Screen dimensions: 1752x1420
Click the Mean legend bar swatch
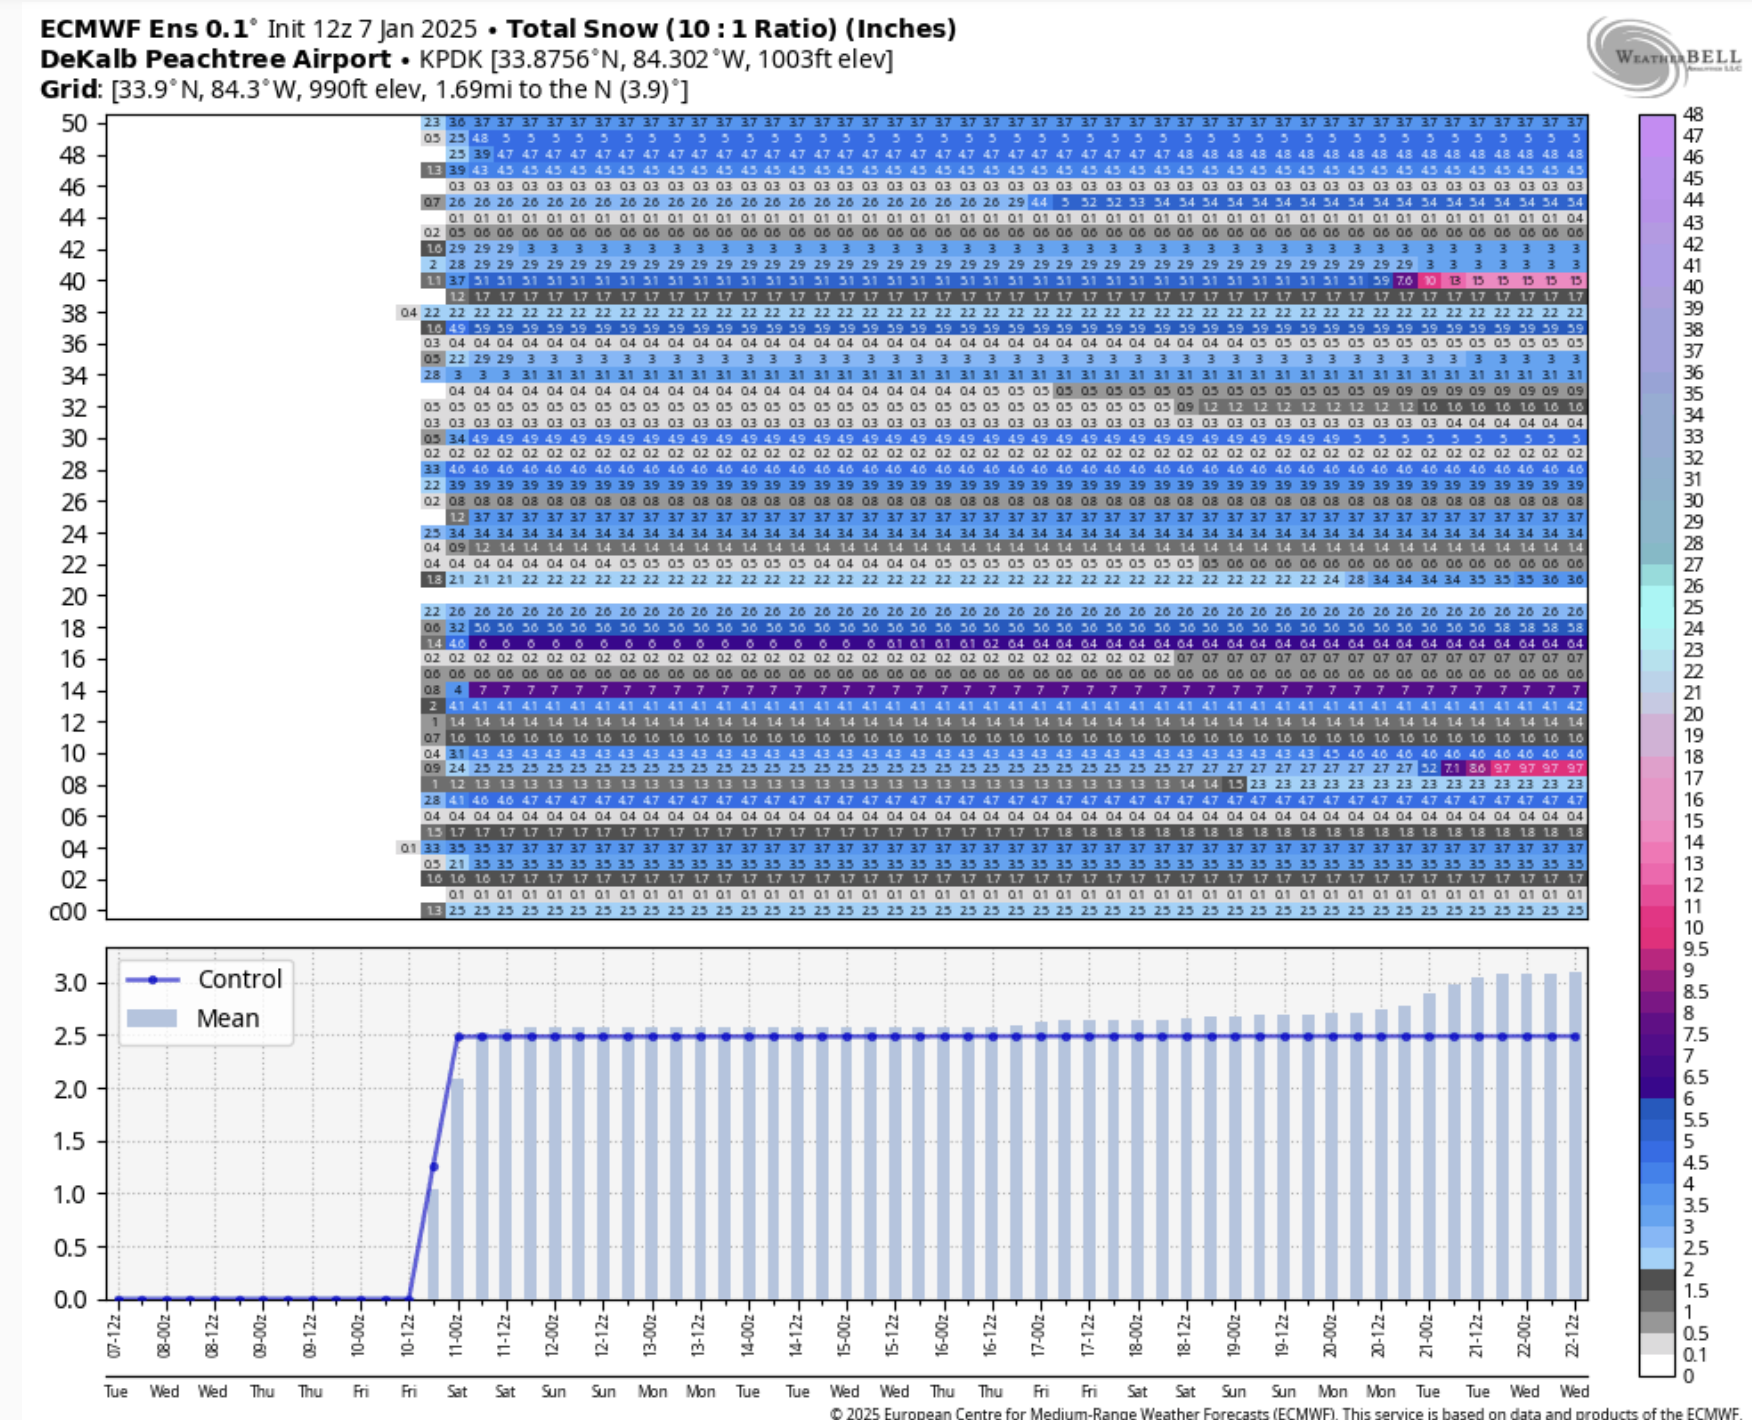pyautogui.click(x=152, y=1018)
